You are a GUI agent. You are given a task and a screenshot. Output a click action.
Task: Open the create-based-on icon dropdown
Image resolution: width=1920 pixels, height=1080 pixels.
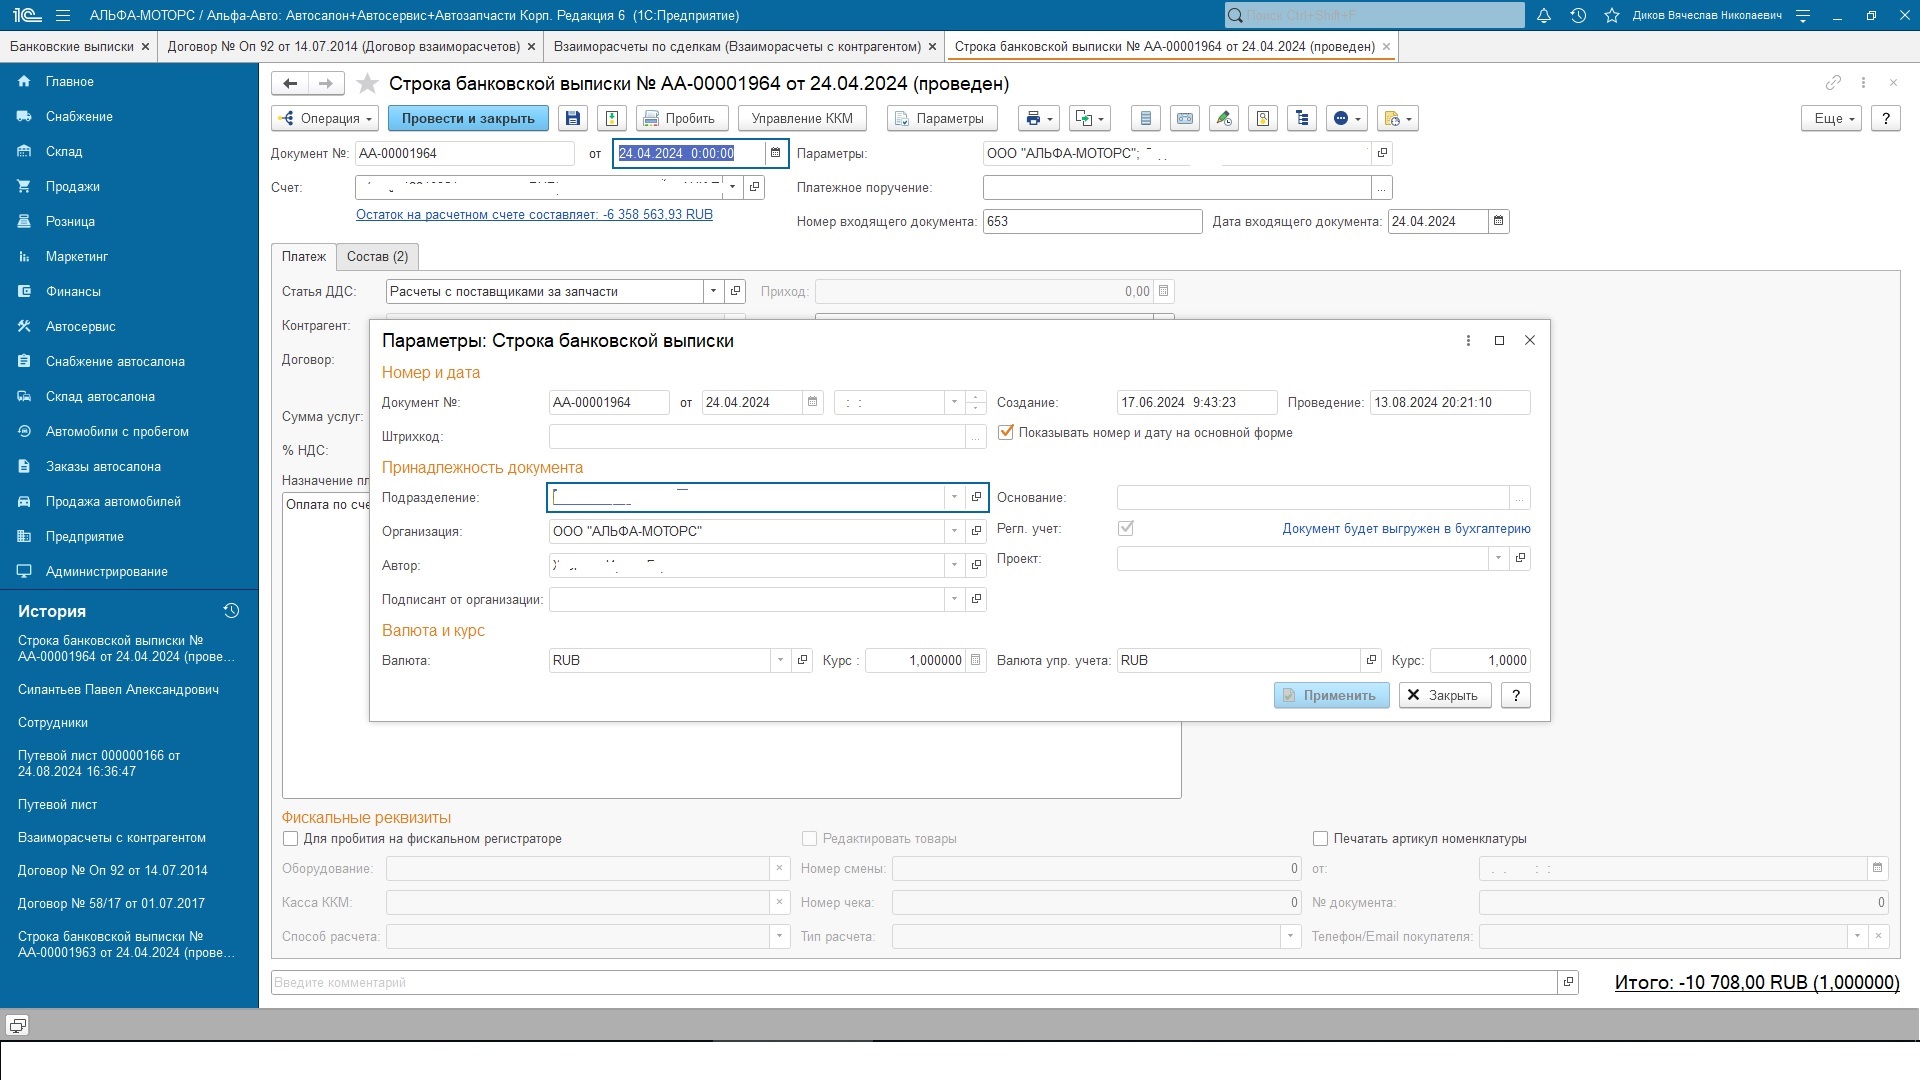pos(1090,118)
